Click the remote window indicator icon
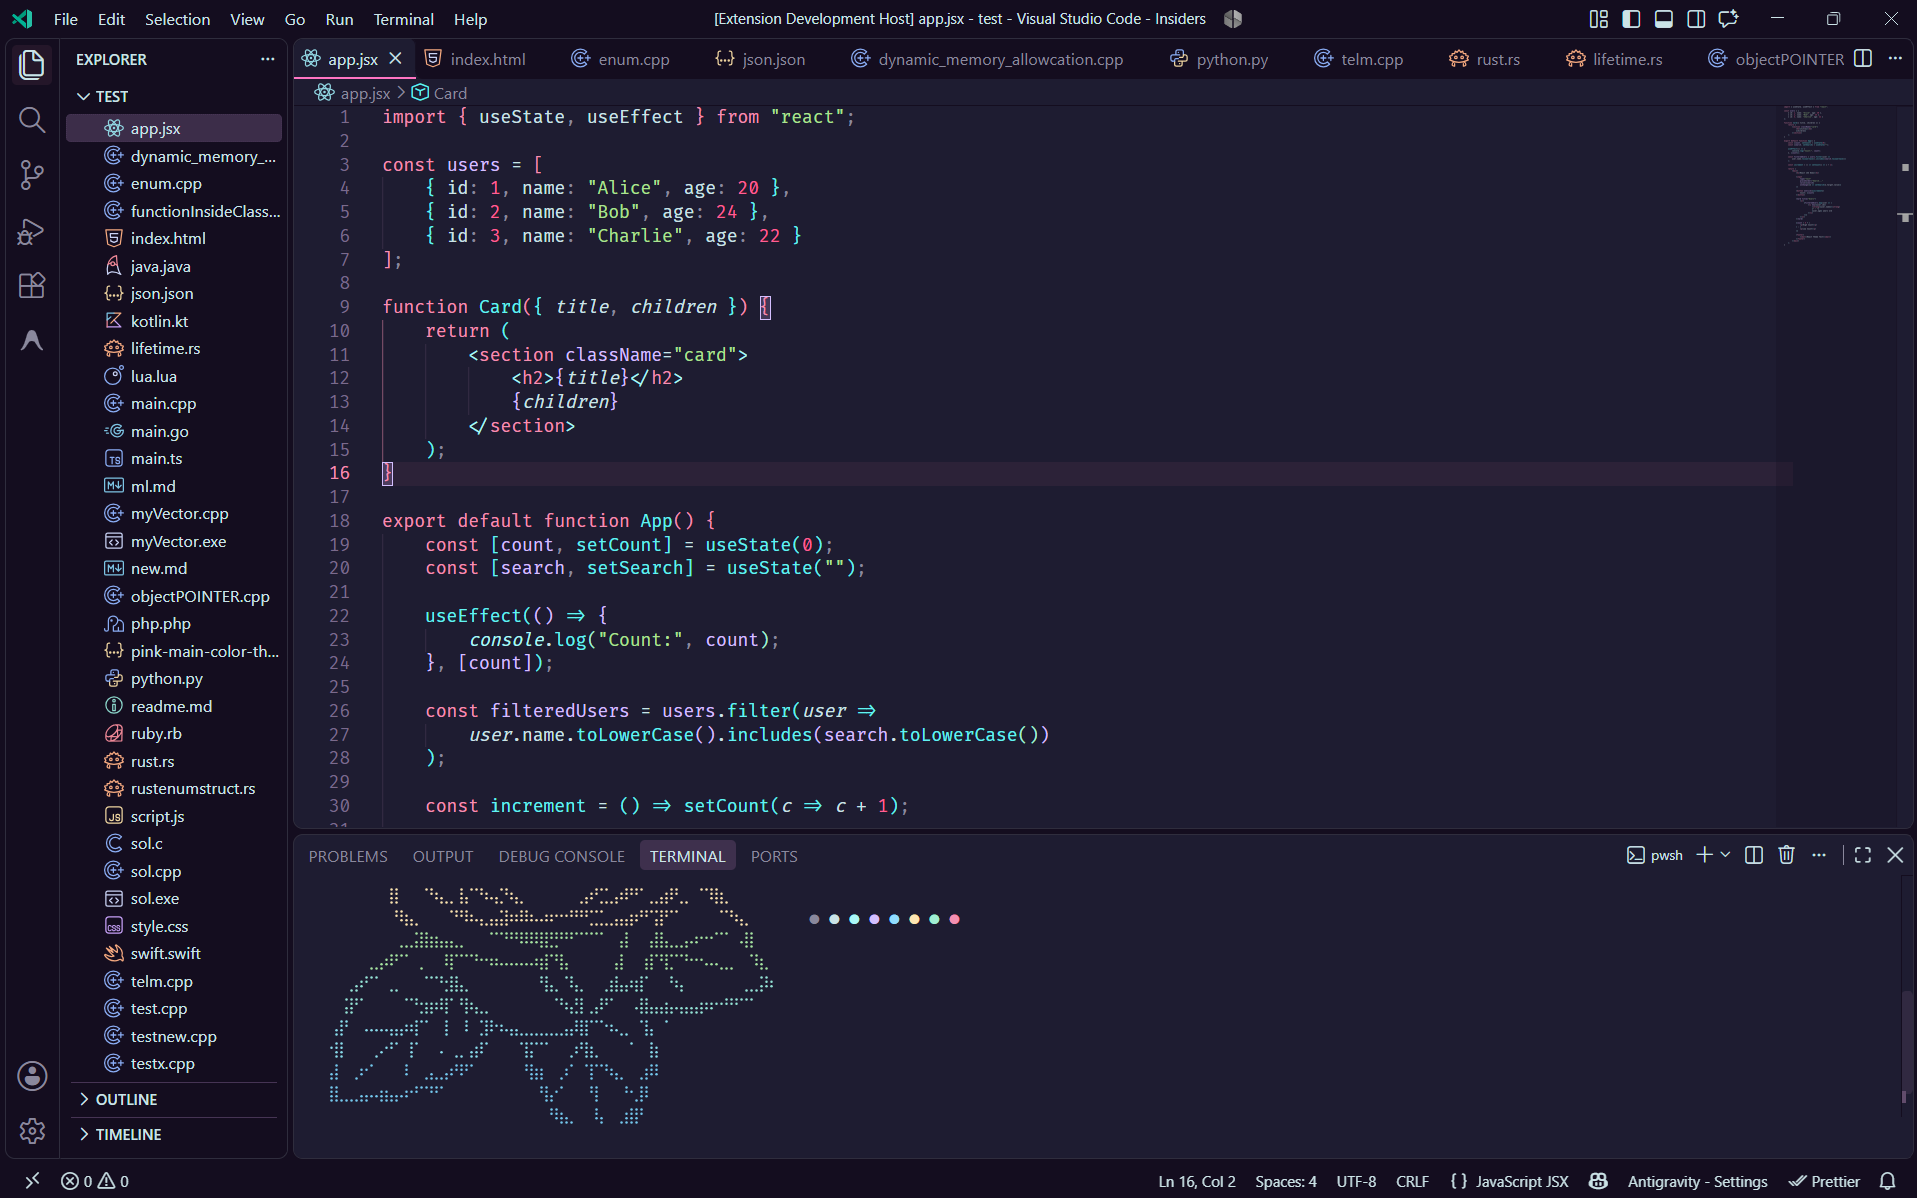Screen dimensions: 1917x1198 (x=32, y=1181)
